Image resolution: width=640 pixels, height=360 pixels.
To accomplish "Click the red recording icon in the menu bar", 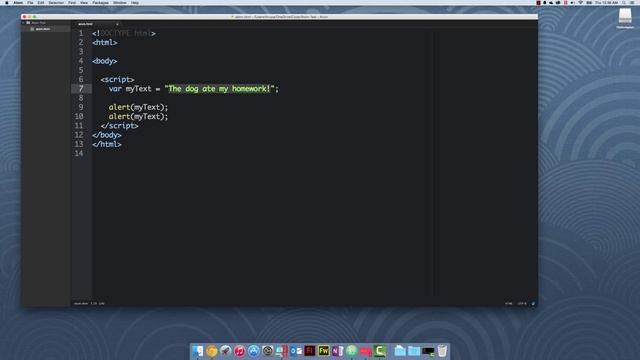I will pyautogui.click(x=538, y=2).
